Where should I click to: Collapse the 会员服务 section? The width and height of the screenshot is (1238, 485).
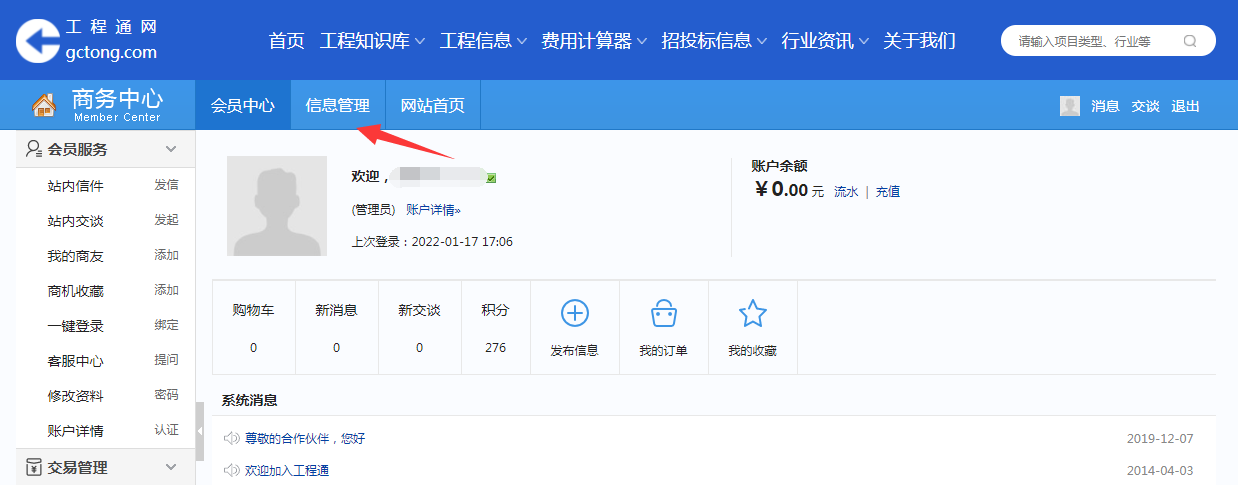pos(171,149)
